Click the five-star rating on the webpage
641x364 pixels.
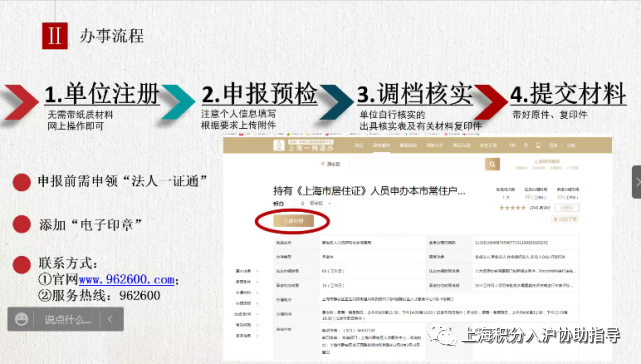pyautogui.click(x=512, y=208)
